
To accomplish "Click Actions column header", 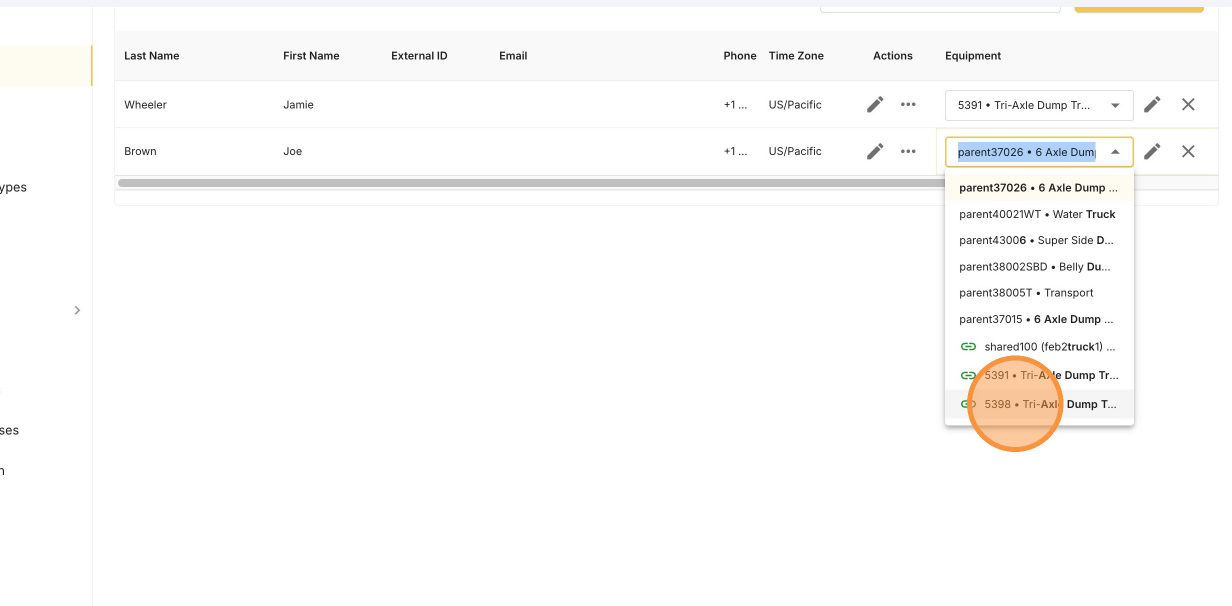I will coord(893,56).
